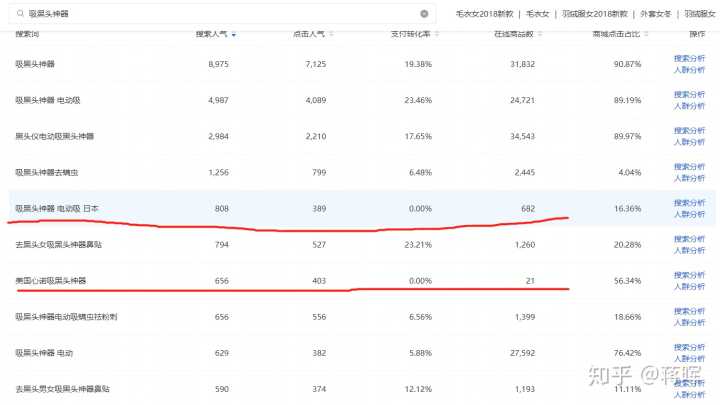Image resolution: width=720 pixels, height=405 pixels.
Task: Sort by 搜索人气 using its arrow icon
Action: (234, 34)
